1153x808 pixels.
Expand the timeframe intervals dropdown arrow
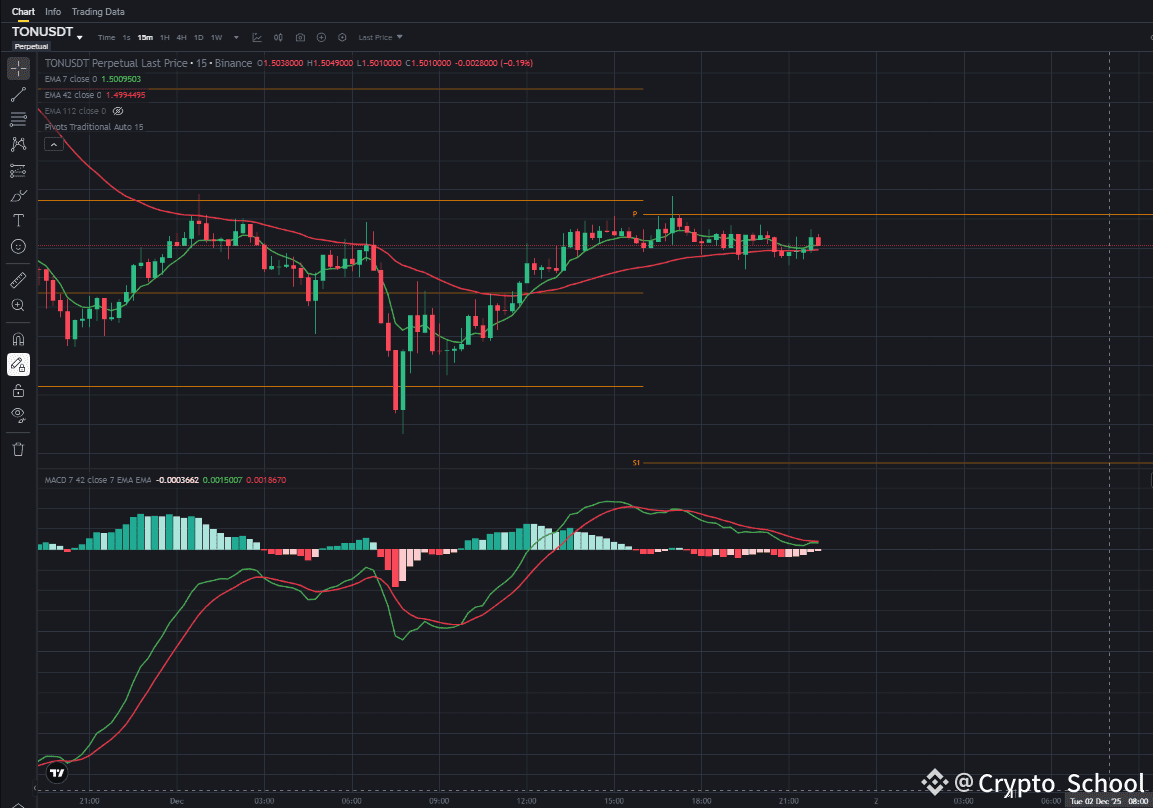point(236,36)
